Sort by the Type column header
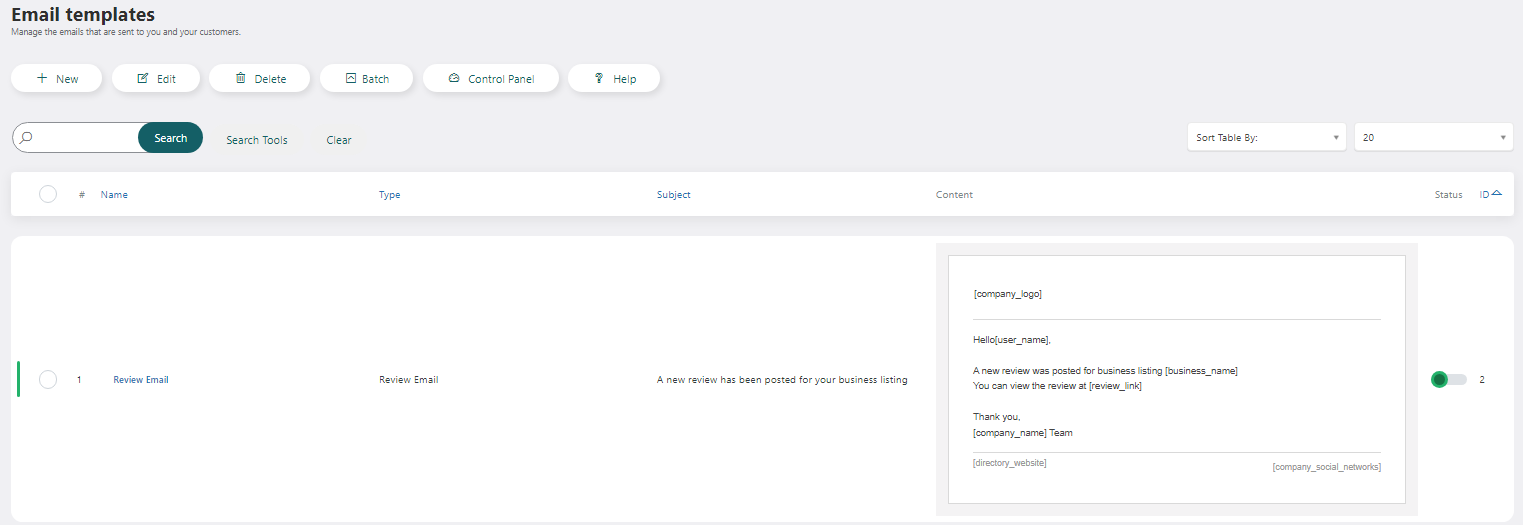 390,195
